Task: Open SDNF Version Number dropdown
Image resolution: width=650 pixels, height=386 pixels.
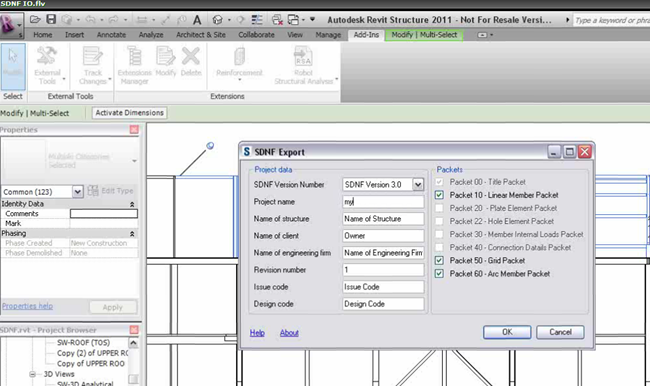Action: tap(418, 185)
